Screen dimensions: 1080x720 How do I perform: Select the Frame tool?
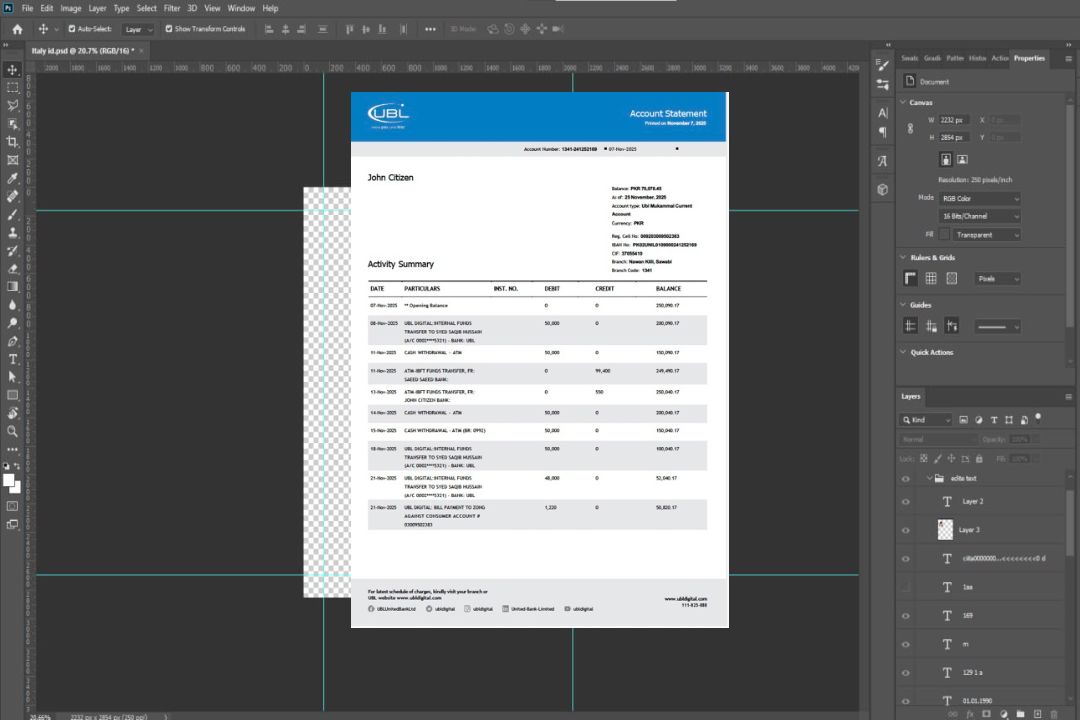(12, 160)
